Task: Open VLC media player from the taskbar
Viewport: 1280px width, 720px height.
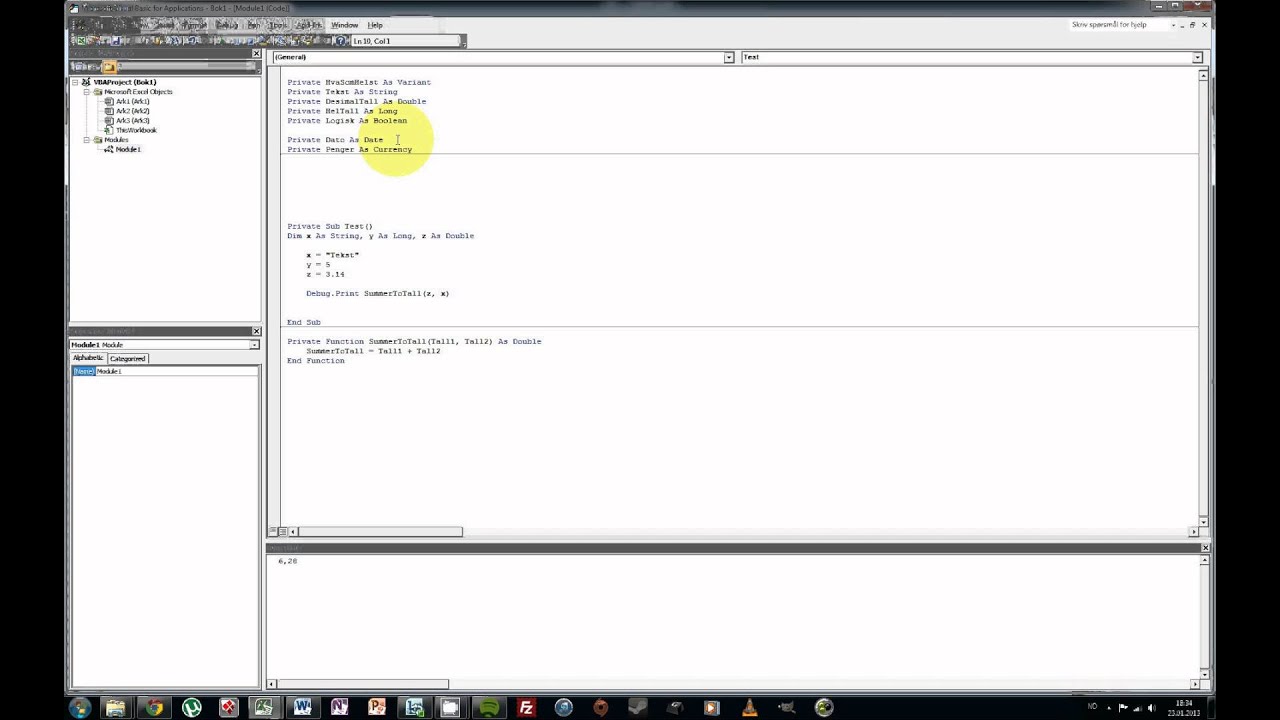Action: [x=749, y=707]
